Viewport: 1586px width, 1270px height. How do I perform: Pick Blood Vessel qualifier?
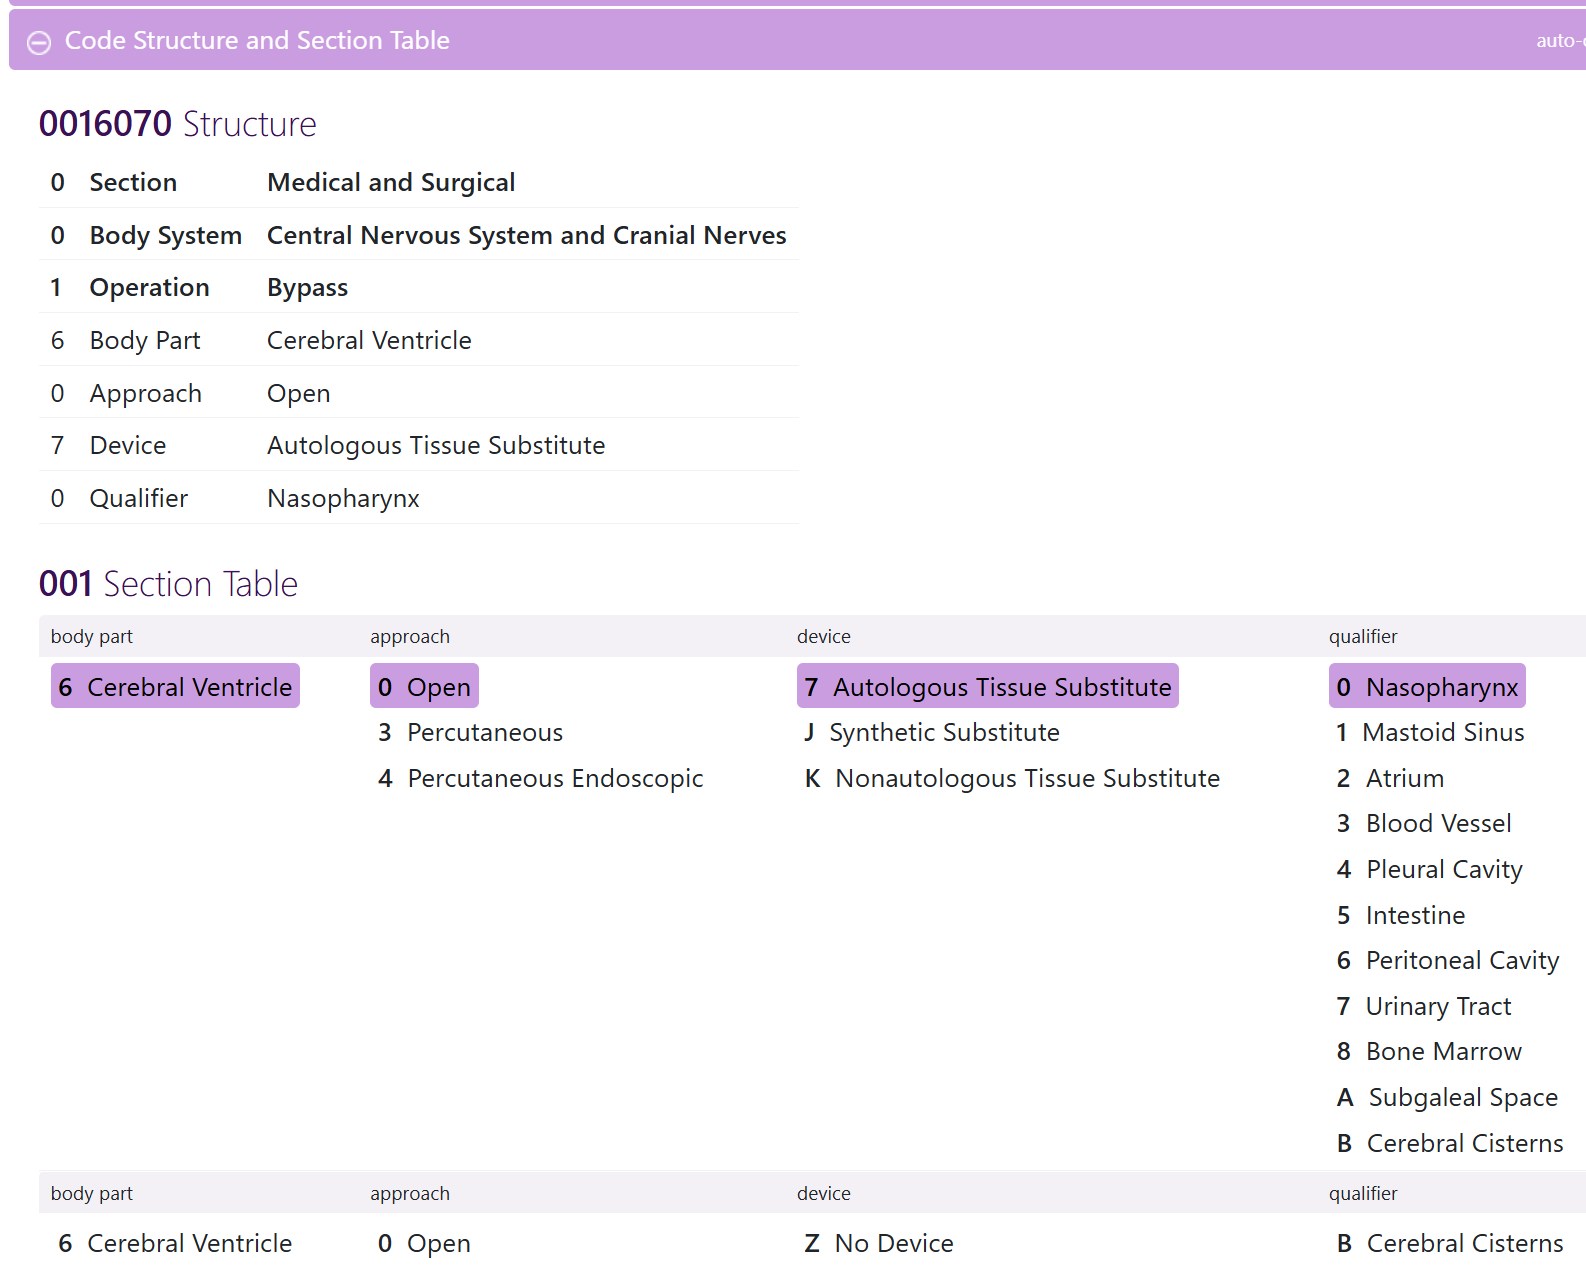pyautogui.click(x=1424, y=824)
